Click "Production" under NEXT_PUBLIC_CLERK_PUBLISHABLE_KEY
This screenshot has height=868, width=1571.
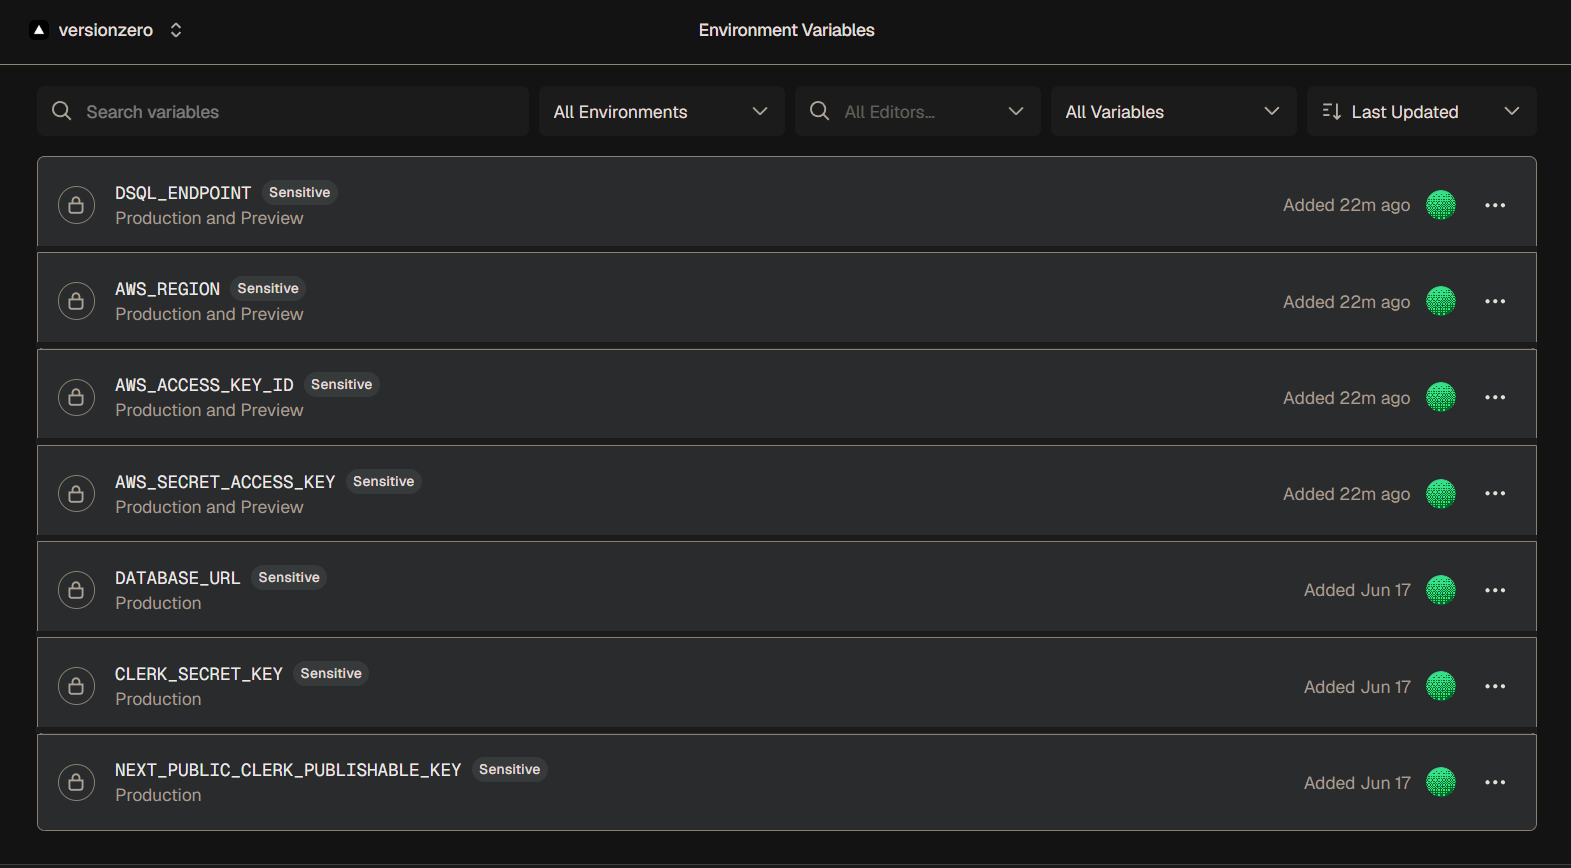pos(158,795)
